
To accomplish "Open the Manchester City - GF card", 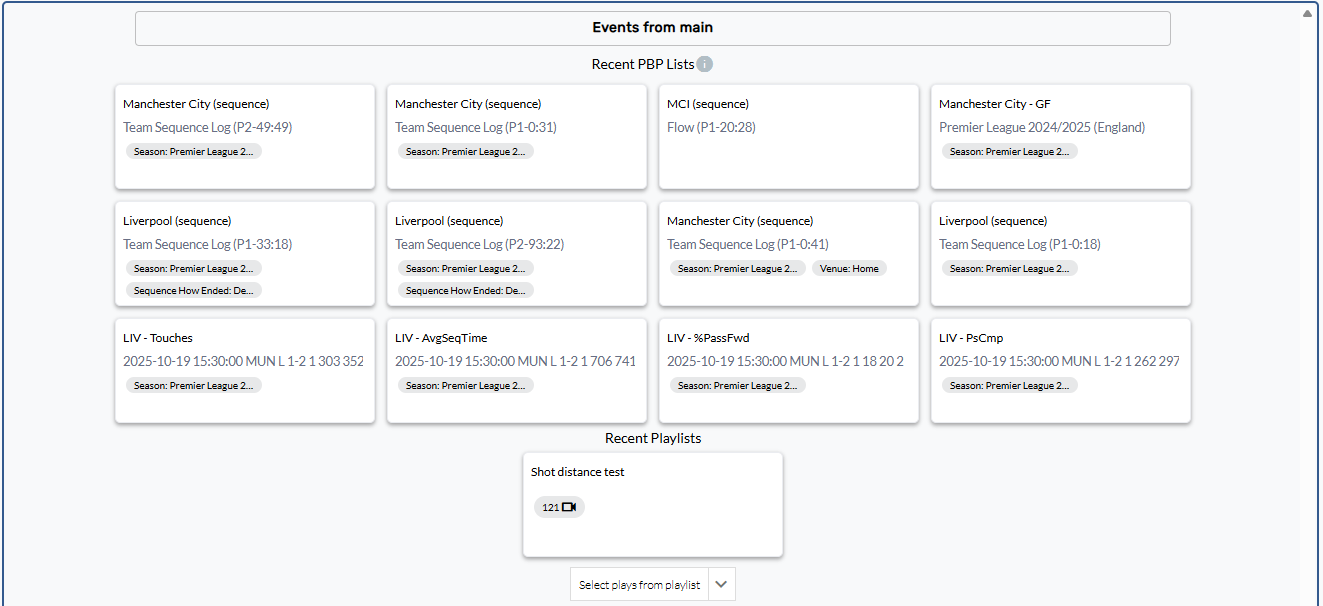I will (x=1061, y=136).
